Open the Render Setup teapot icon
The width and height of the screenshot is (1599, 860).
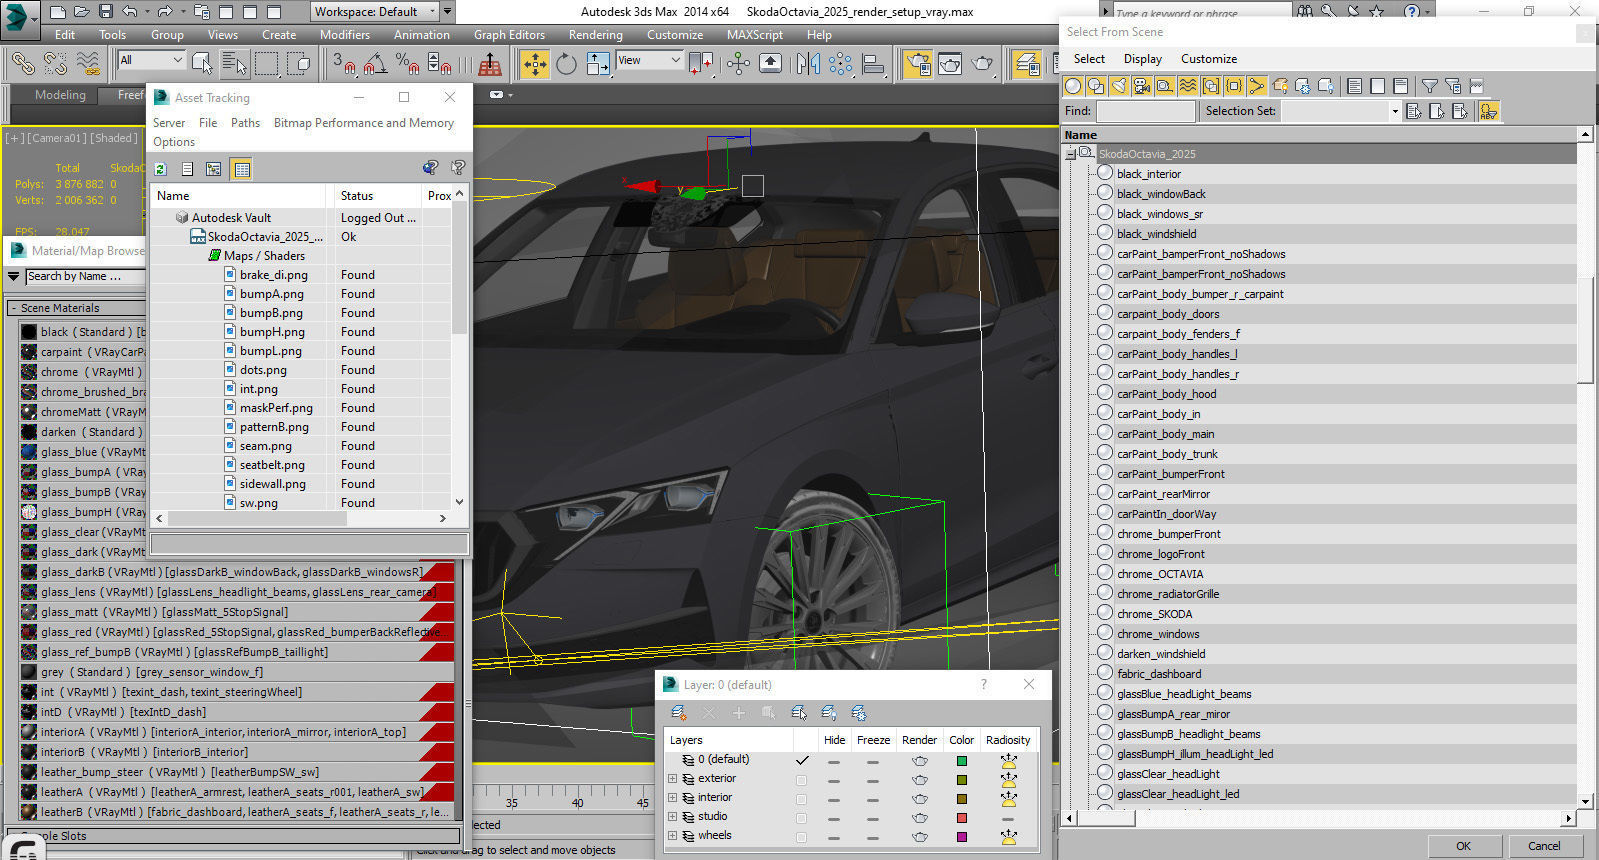click(918, 64)
